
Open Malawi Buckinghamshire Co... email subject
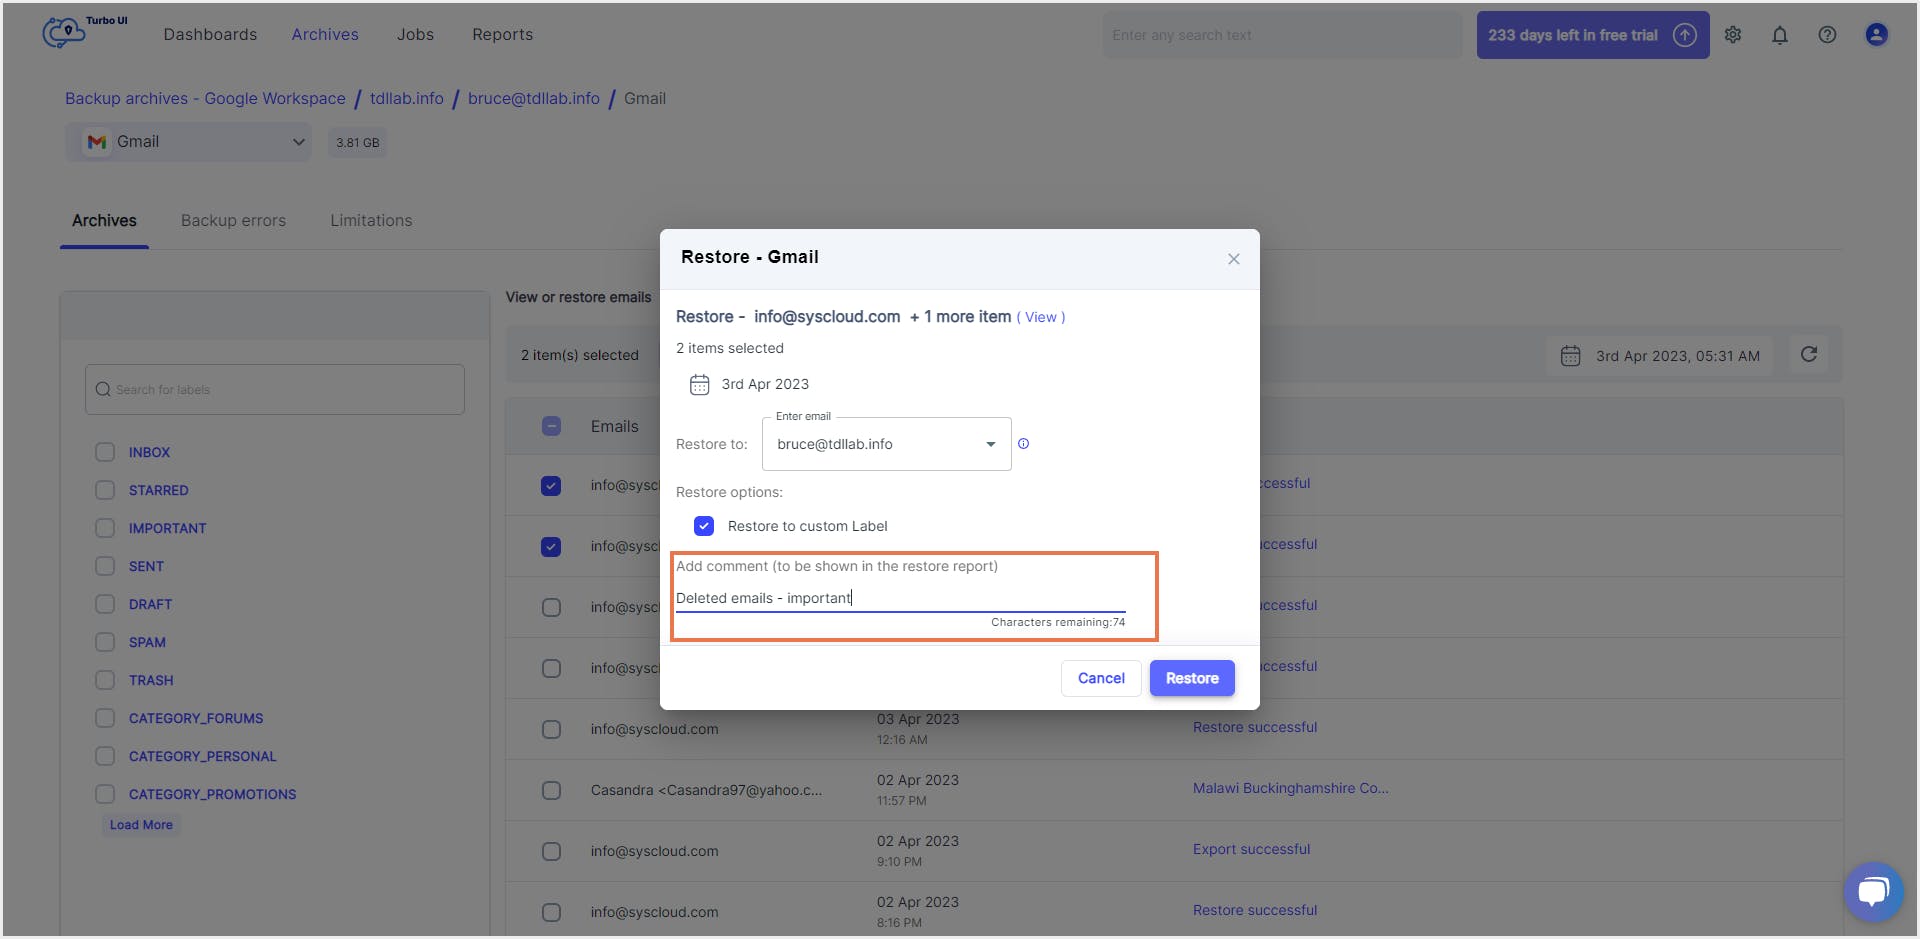(x=1290, y=788)
